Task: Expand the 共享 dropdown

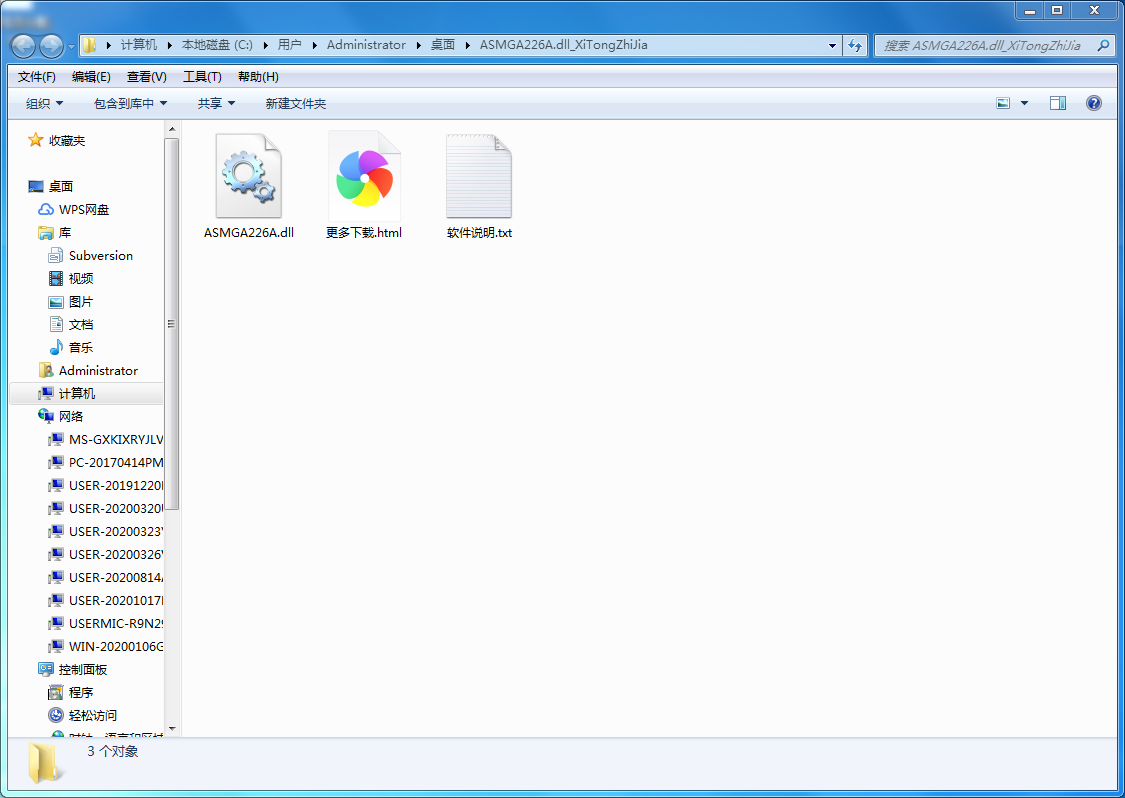Action: pos(217,103)
